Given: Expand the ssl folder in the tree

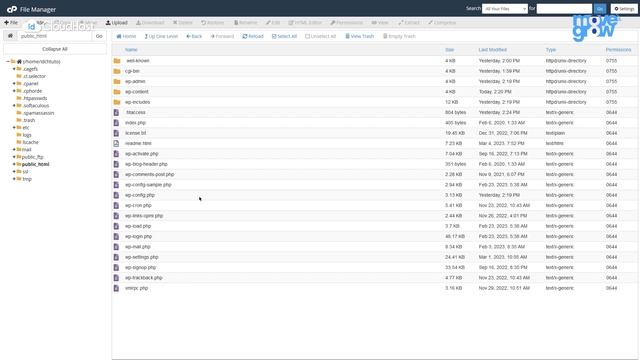Looking at the screenshot, I should point(14,172).
